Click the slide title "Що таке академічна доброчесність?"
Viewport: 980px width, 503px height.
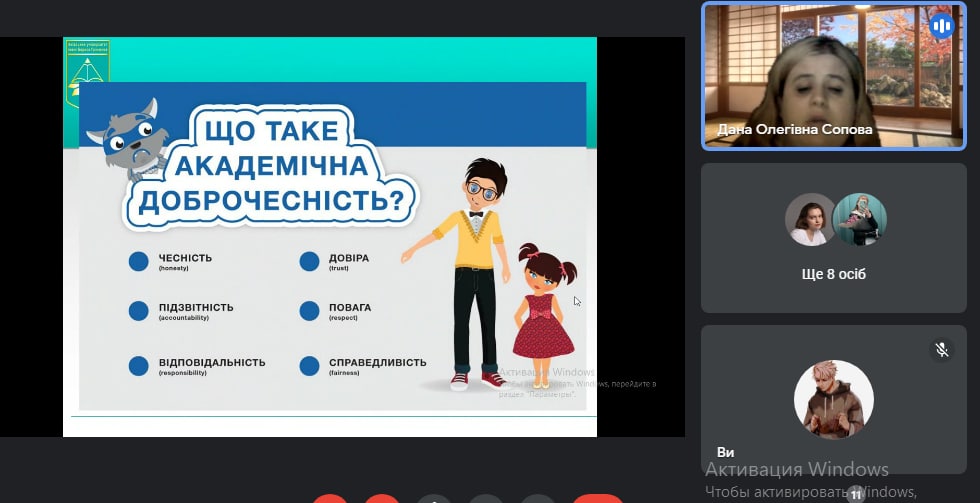pos(270,165)
